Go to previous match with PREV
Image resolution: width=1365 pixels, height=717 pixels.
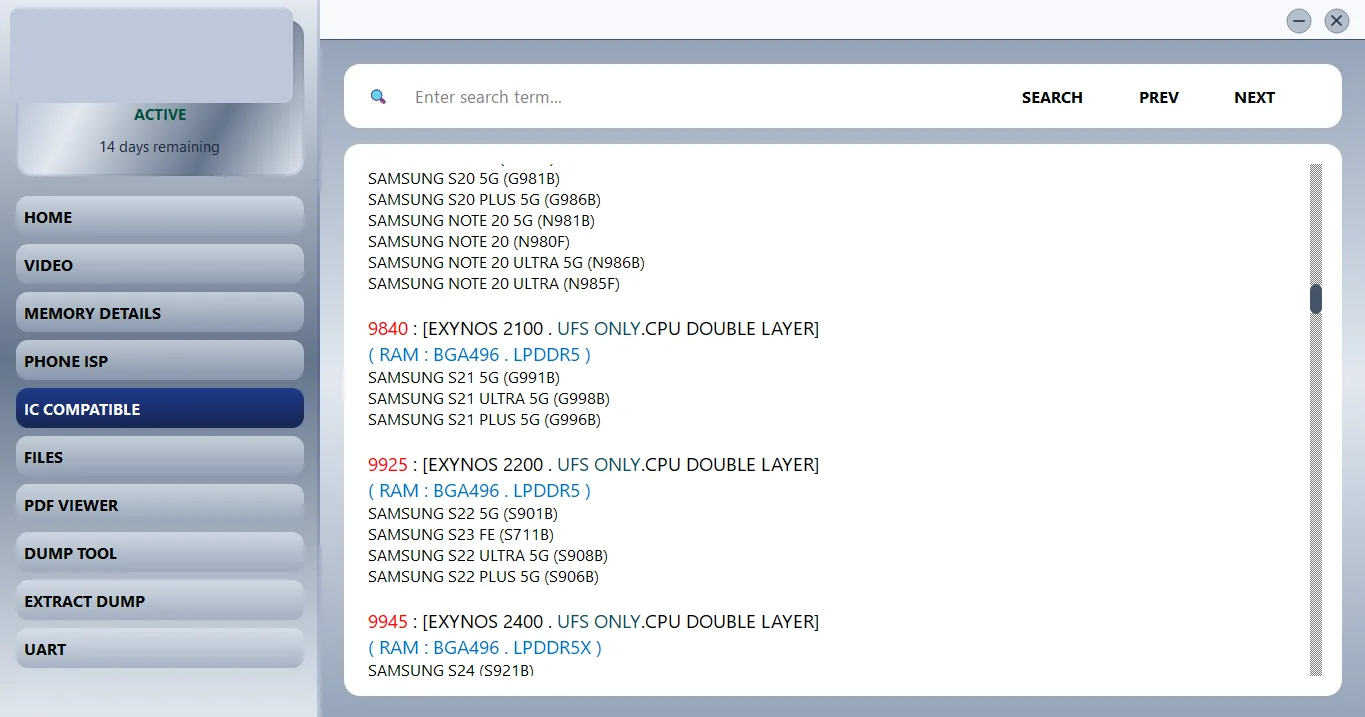(x=1159, y=97)
